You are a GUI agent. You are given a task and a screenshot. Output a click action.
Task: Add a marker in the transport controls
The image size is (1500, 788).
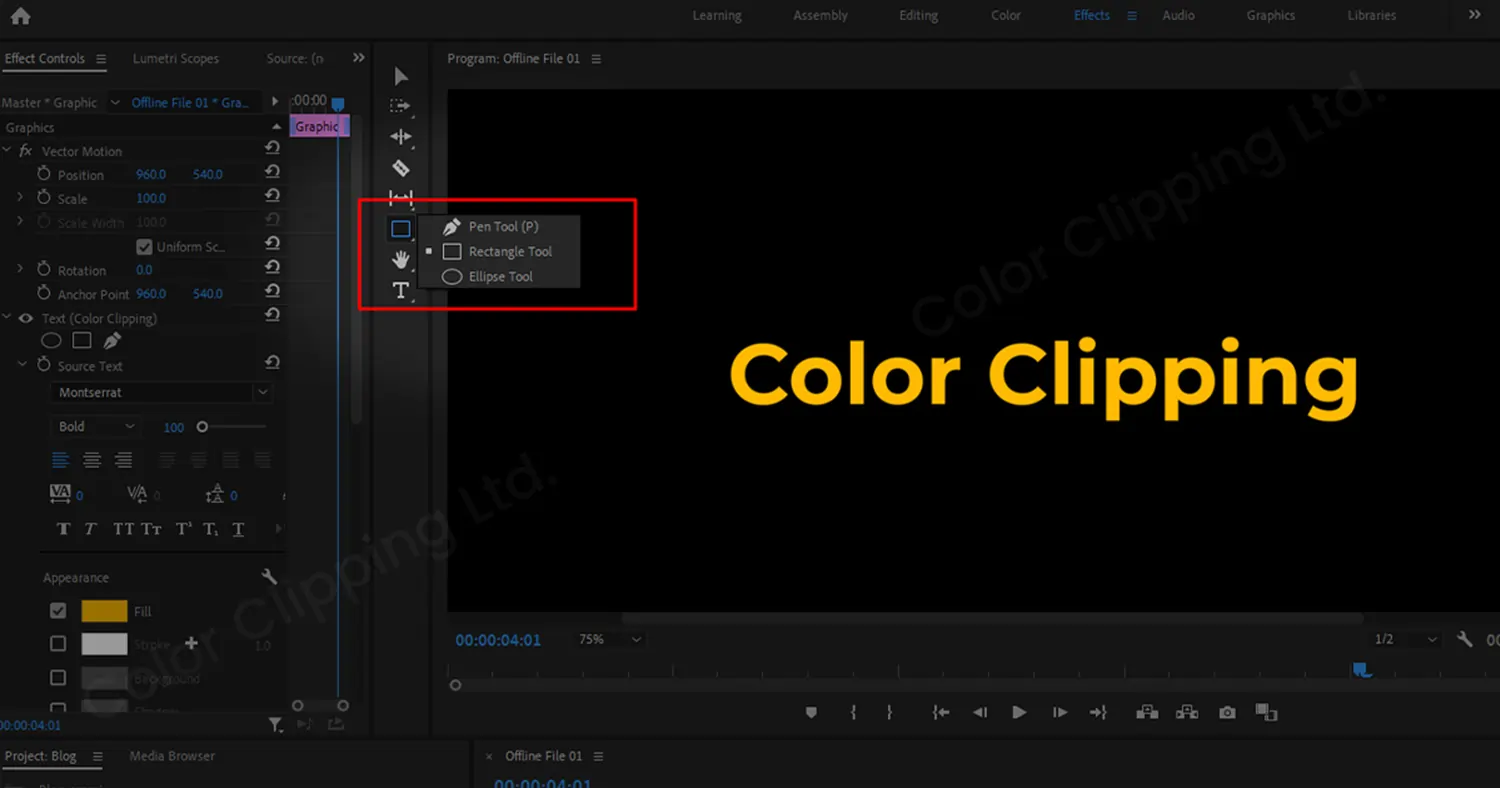810,712
